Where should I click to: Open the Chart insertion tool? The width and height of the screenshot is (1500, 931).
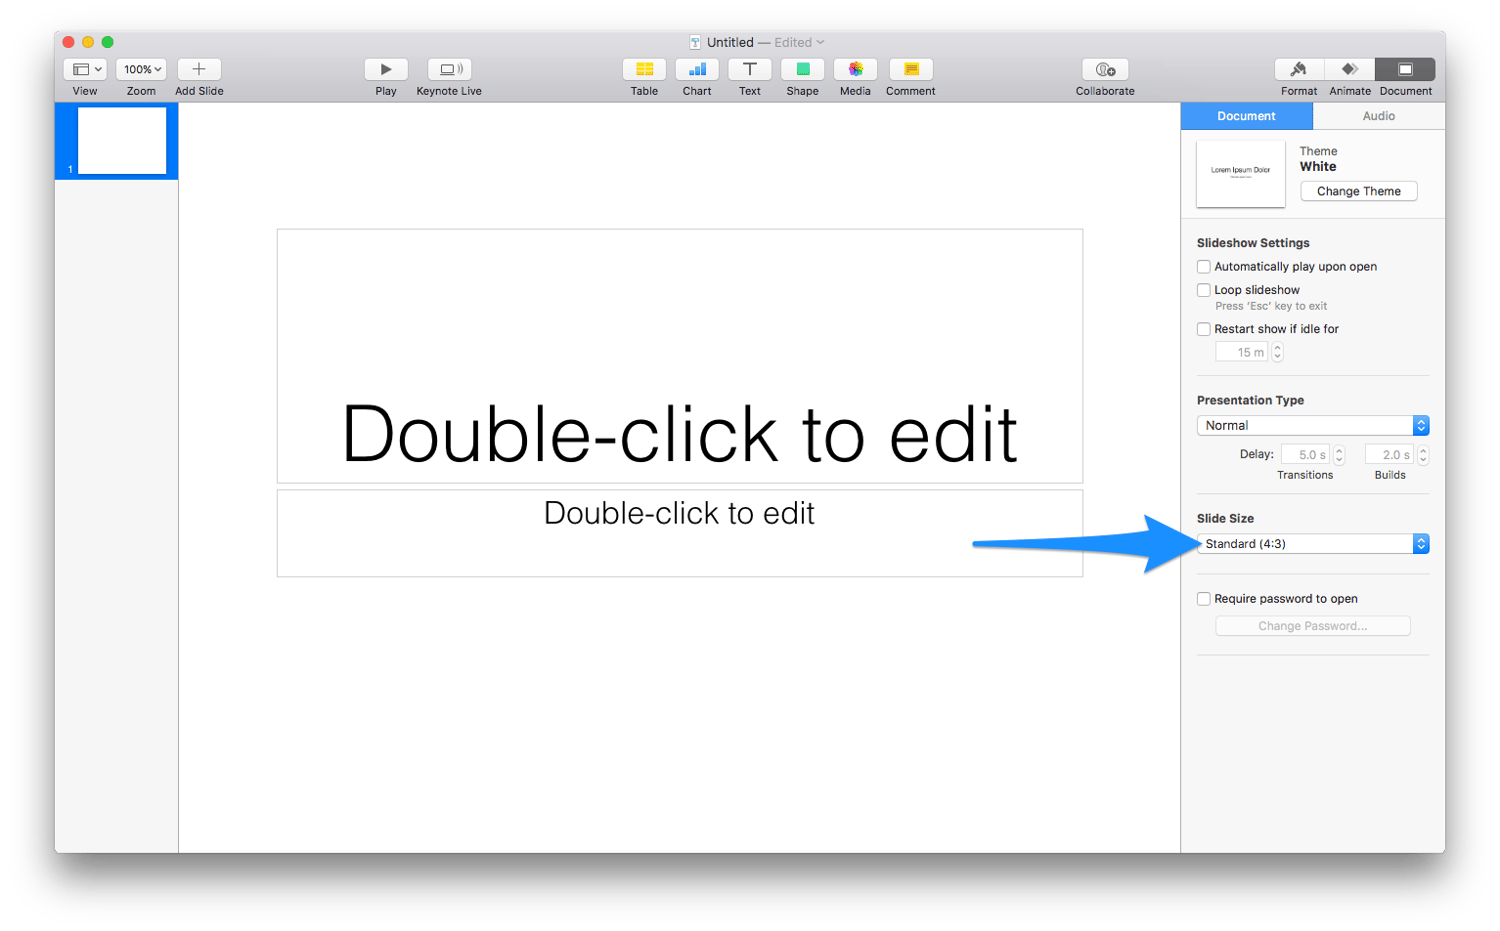pyautogui.click(x=697, y=70)
